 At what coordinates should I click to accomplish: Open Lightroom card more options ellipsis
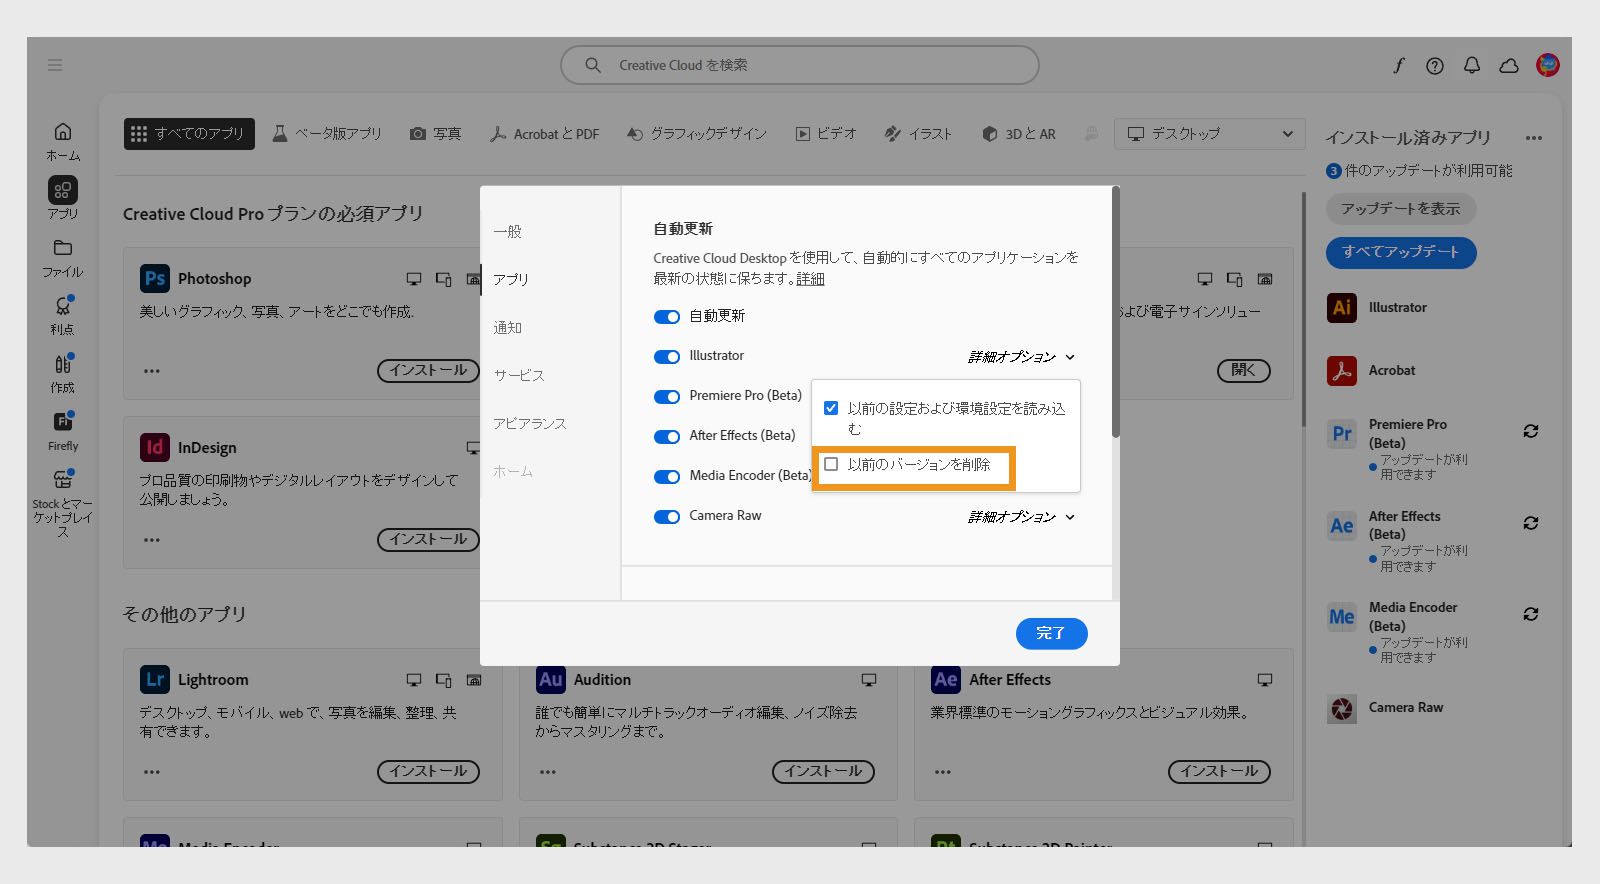(x=152, y=772)
